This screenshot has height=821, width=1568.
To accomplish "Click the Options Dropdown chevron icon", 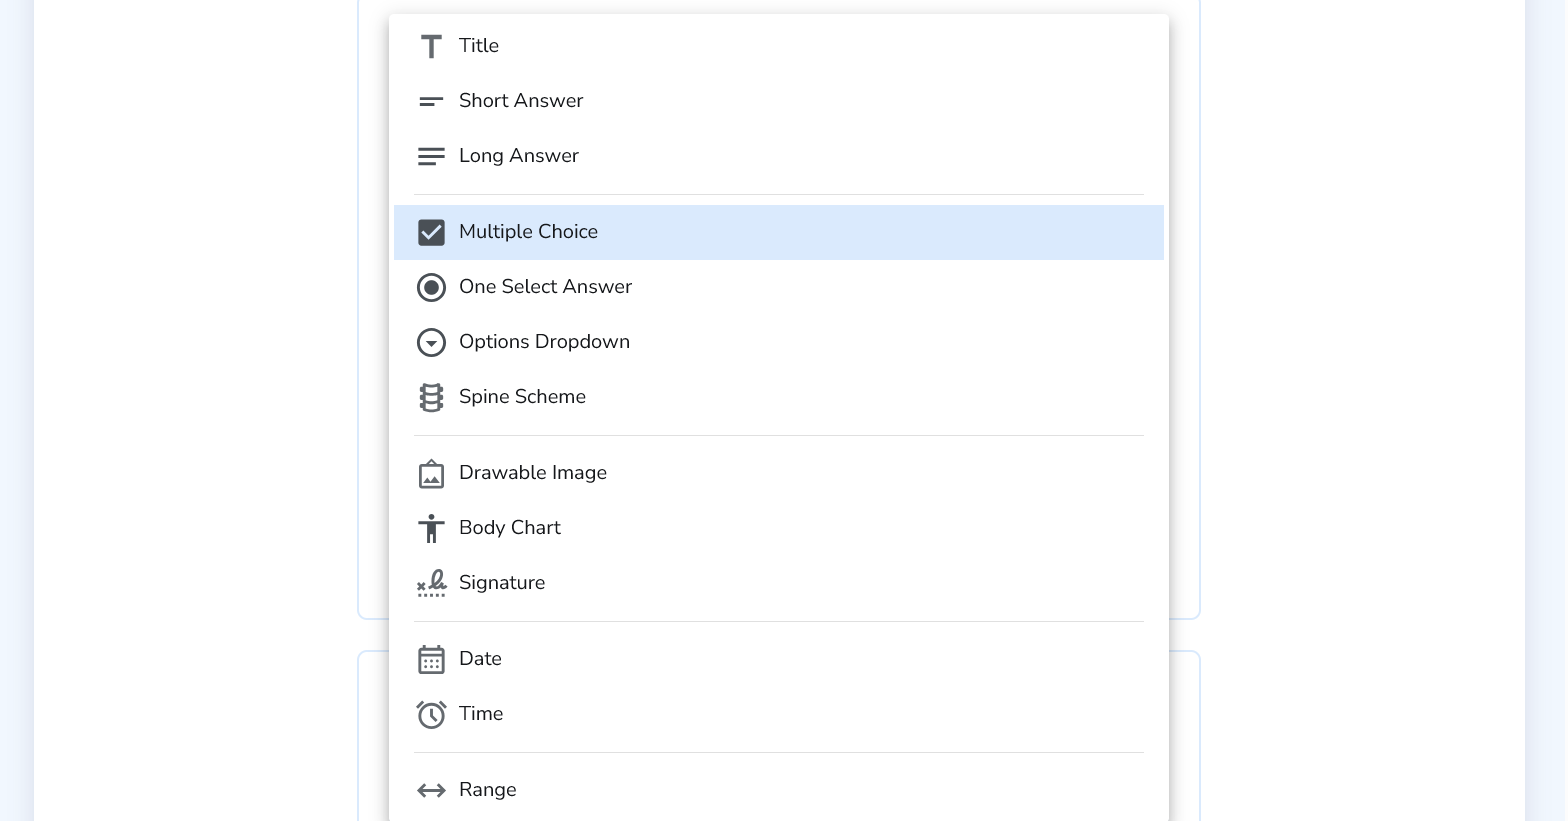I will [x=431, y=342].
